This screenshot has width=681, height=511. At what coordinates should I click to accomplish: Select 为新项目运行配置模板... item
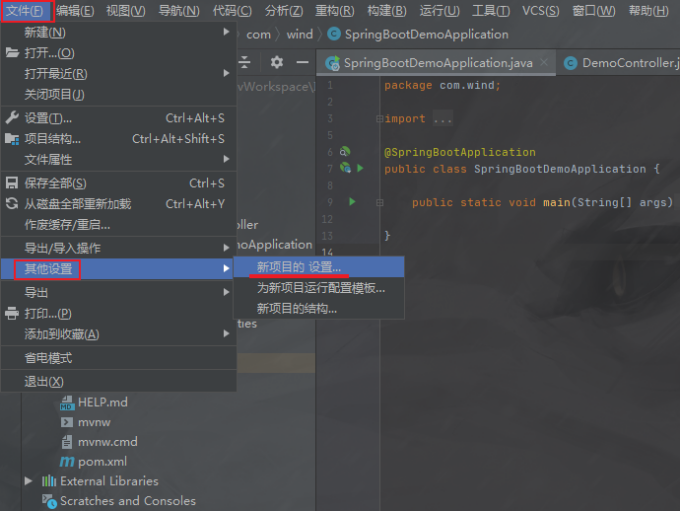[319, 288]
